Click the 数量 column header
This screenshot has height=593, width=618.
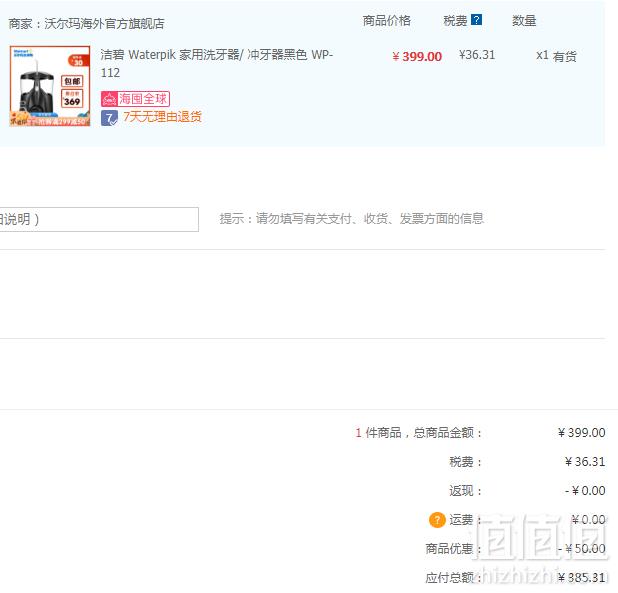[x=524, y=20]
